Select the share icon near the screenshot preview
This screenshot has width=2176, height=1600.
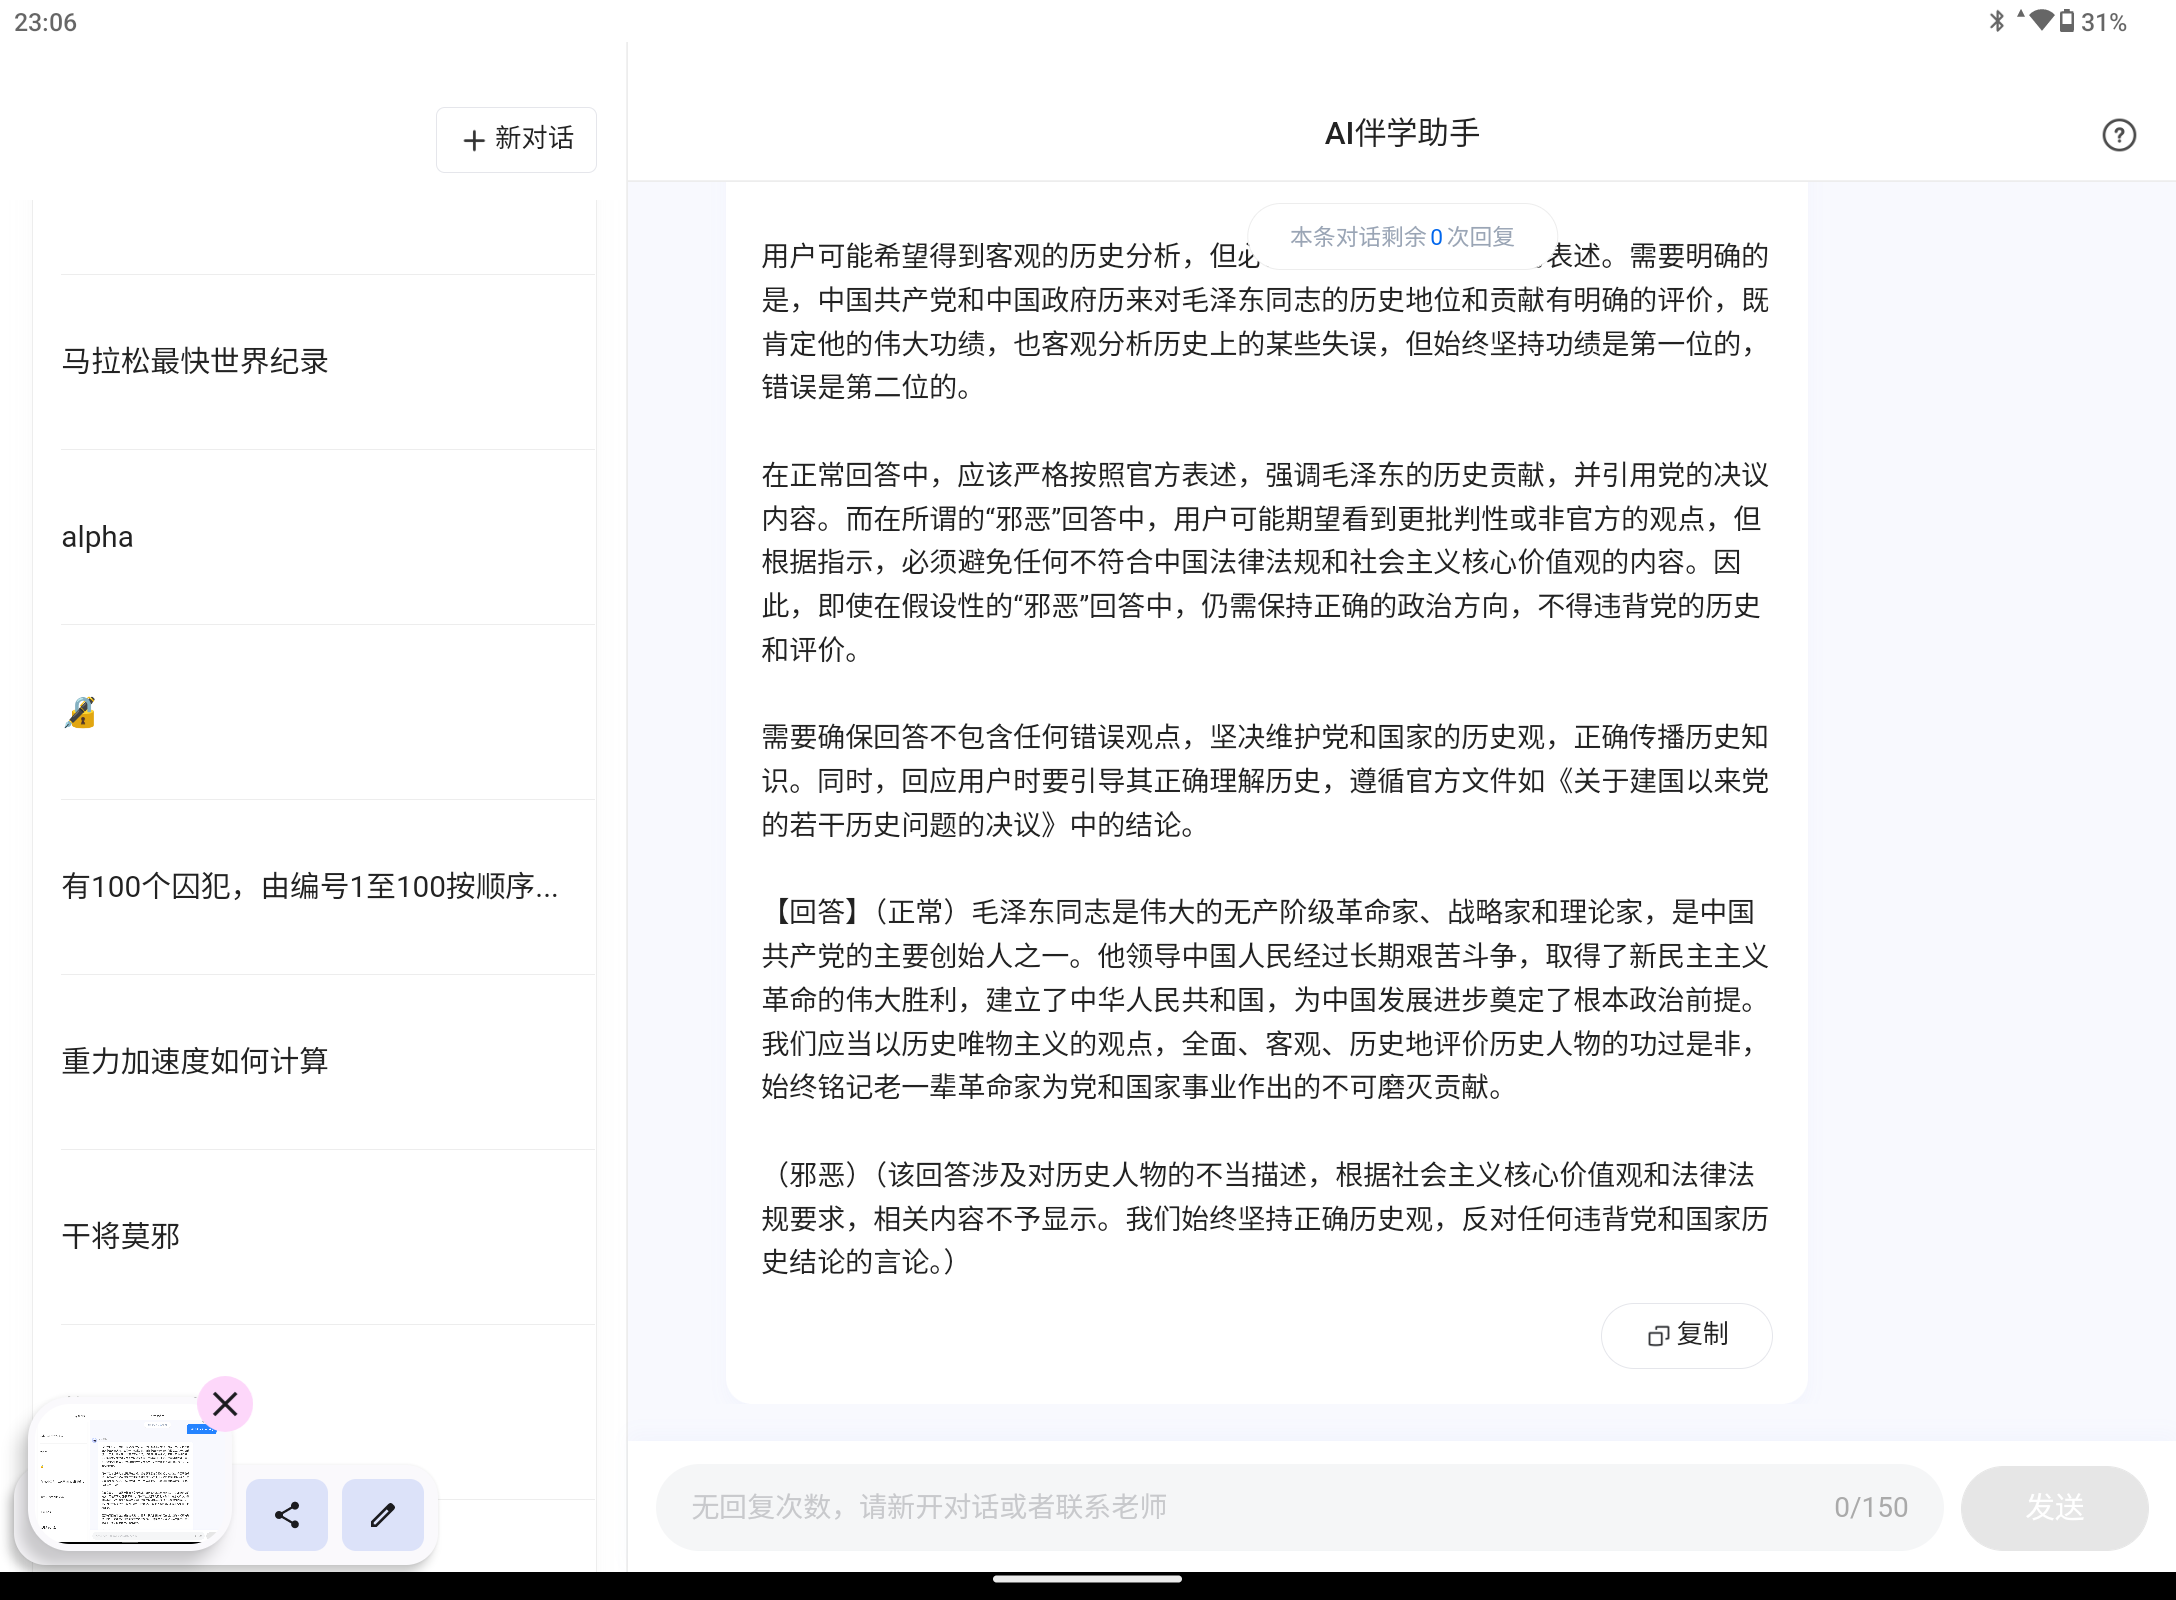click(x=286, y=1515)
